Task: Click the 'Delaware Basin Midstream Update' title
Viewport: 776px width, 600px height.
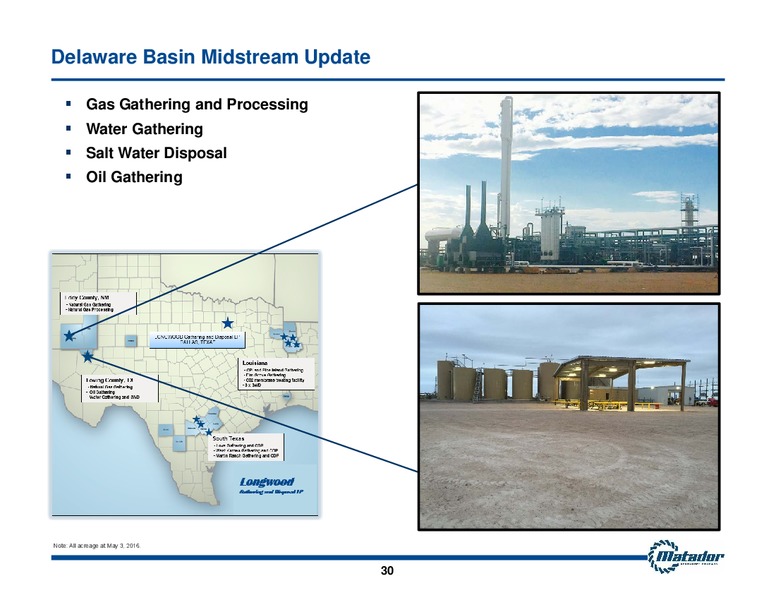Action: [211, 57]
